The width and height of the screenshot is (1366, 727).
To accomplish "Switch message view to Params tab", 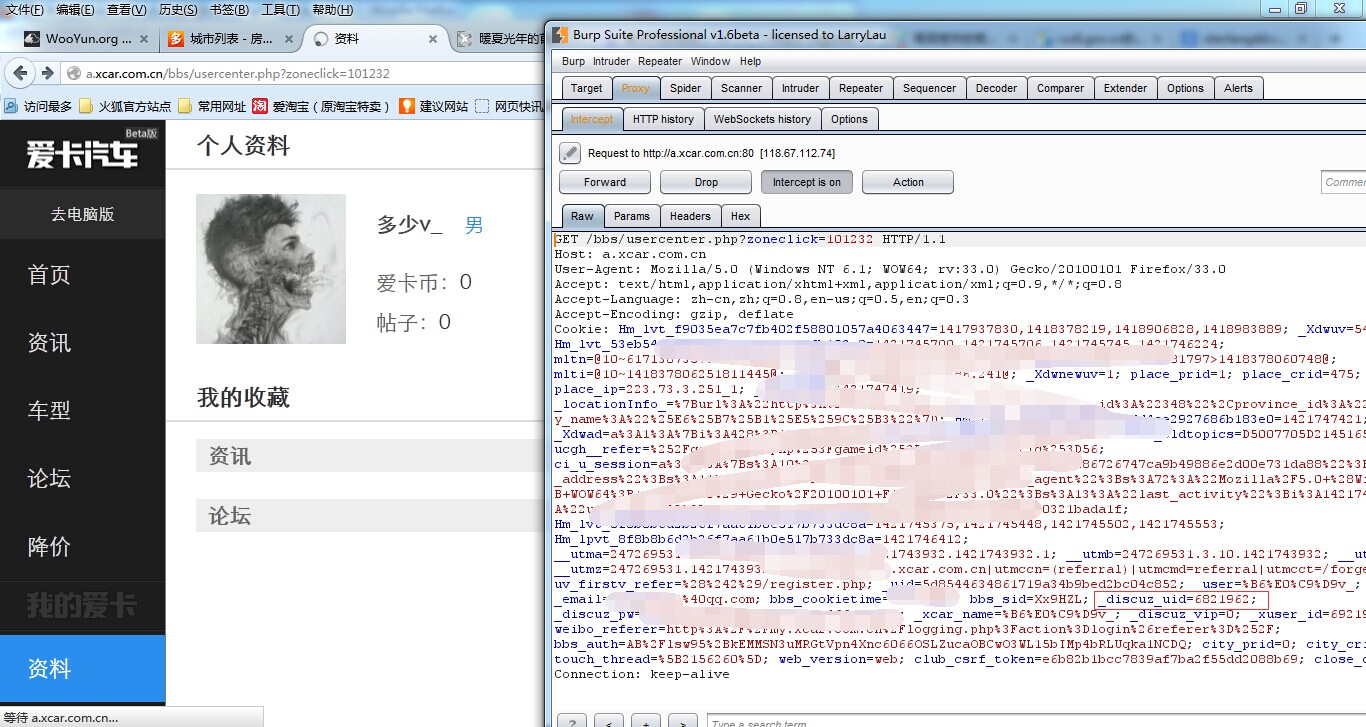I will (x=632, y=216).
